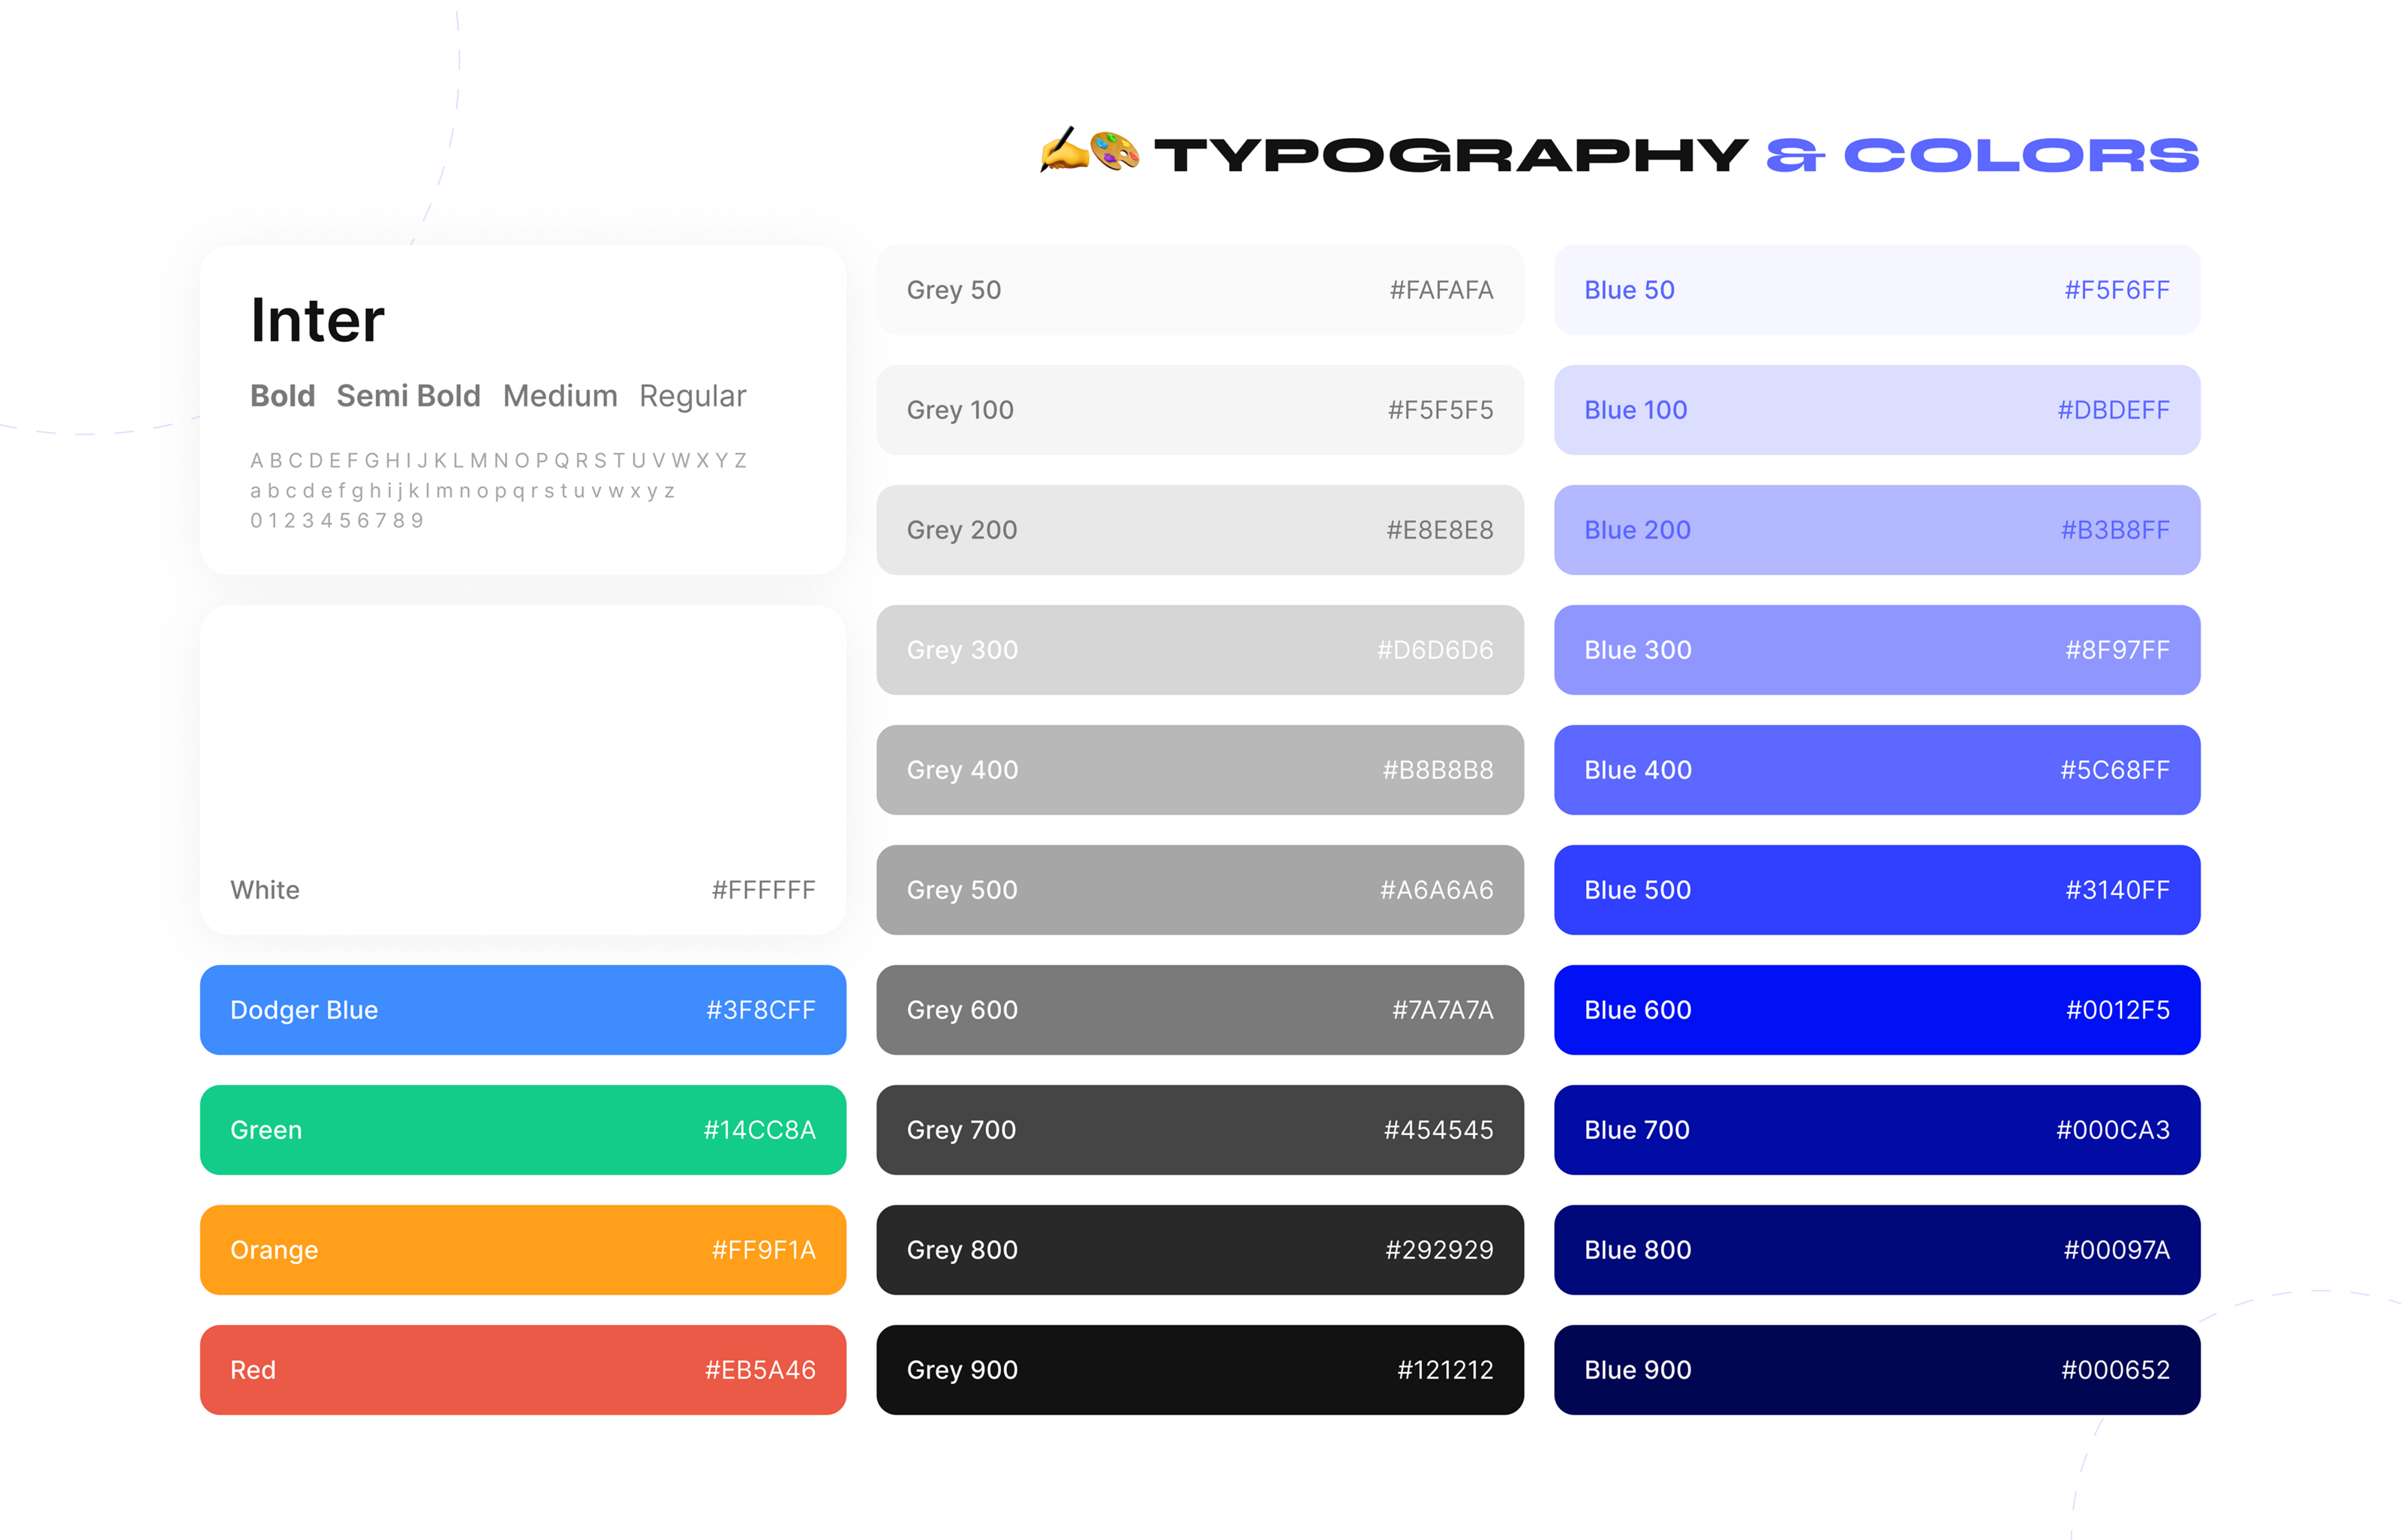Click the White color card
The width and height of the screenshot is (2401, 1540).
coord(523,770)
